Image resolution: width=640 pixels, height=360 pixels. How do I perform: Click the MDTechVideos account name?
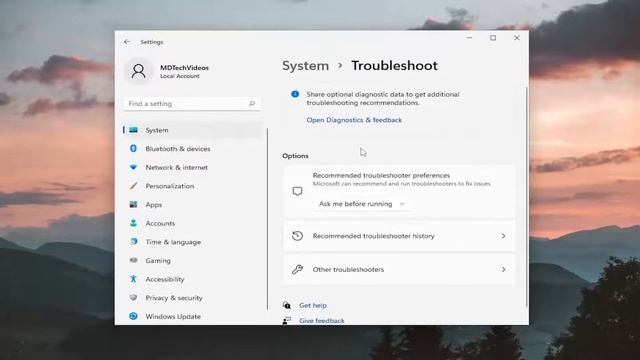pyautogui.click(x=184, y=68)
